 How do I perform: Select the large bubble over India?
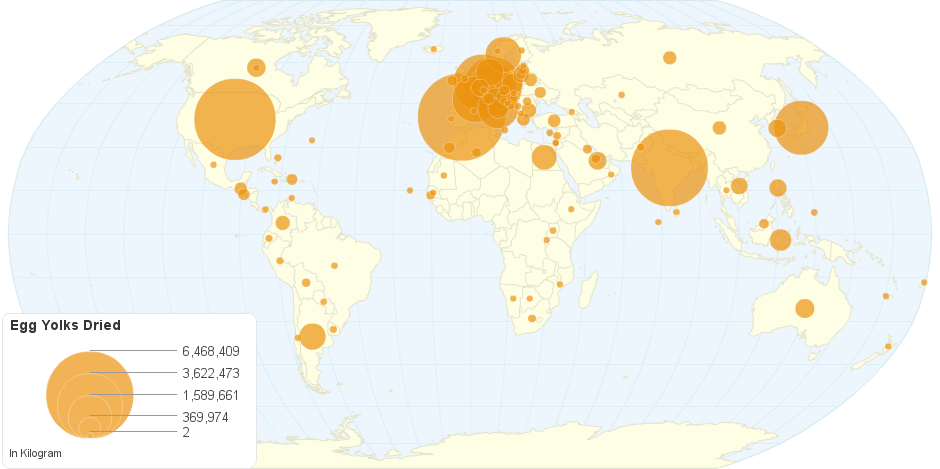[669, 168]
